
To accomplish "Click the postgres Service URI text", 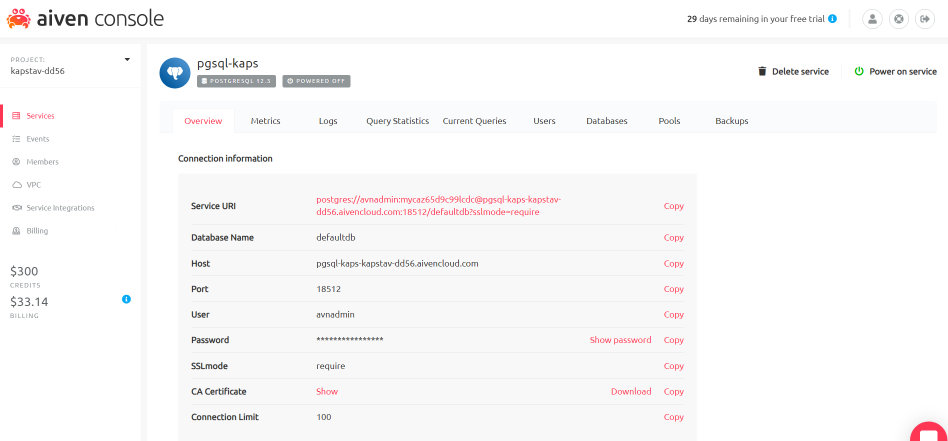I will click(x=439, y=206).
